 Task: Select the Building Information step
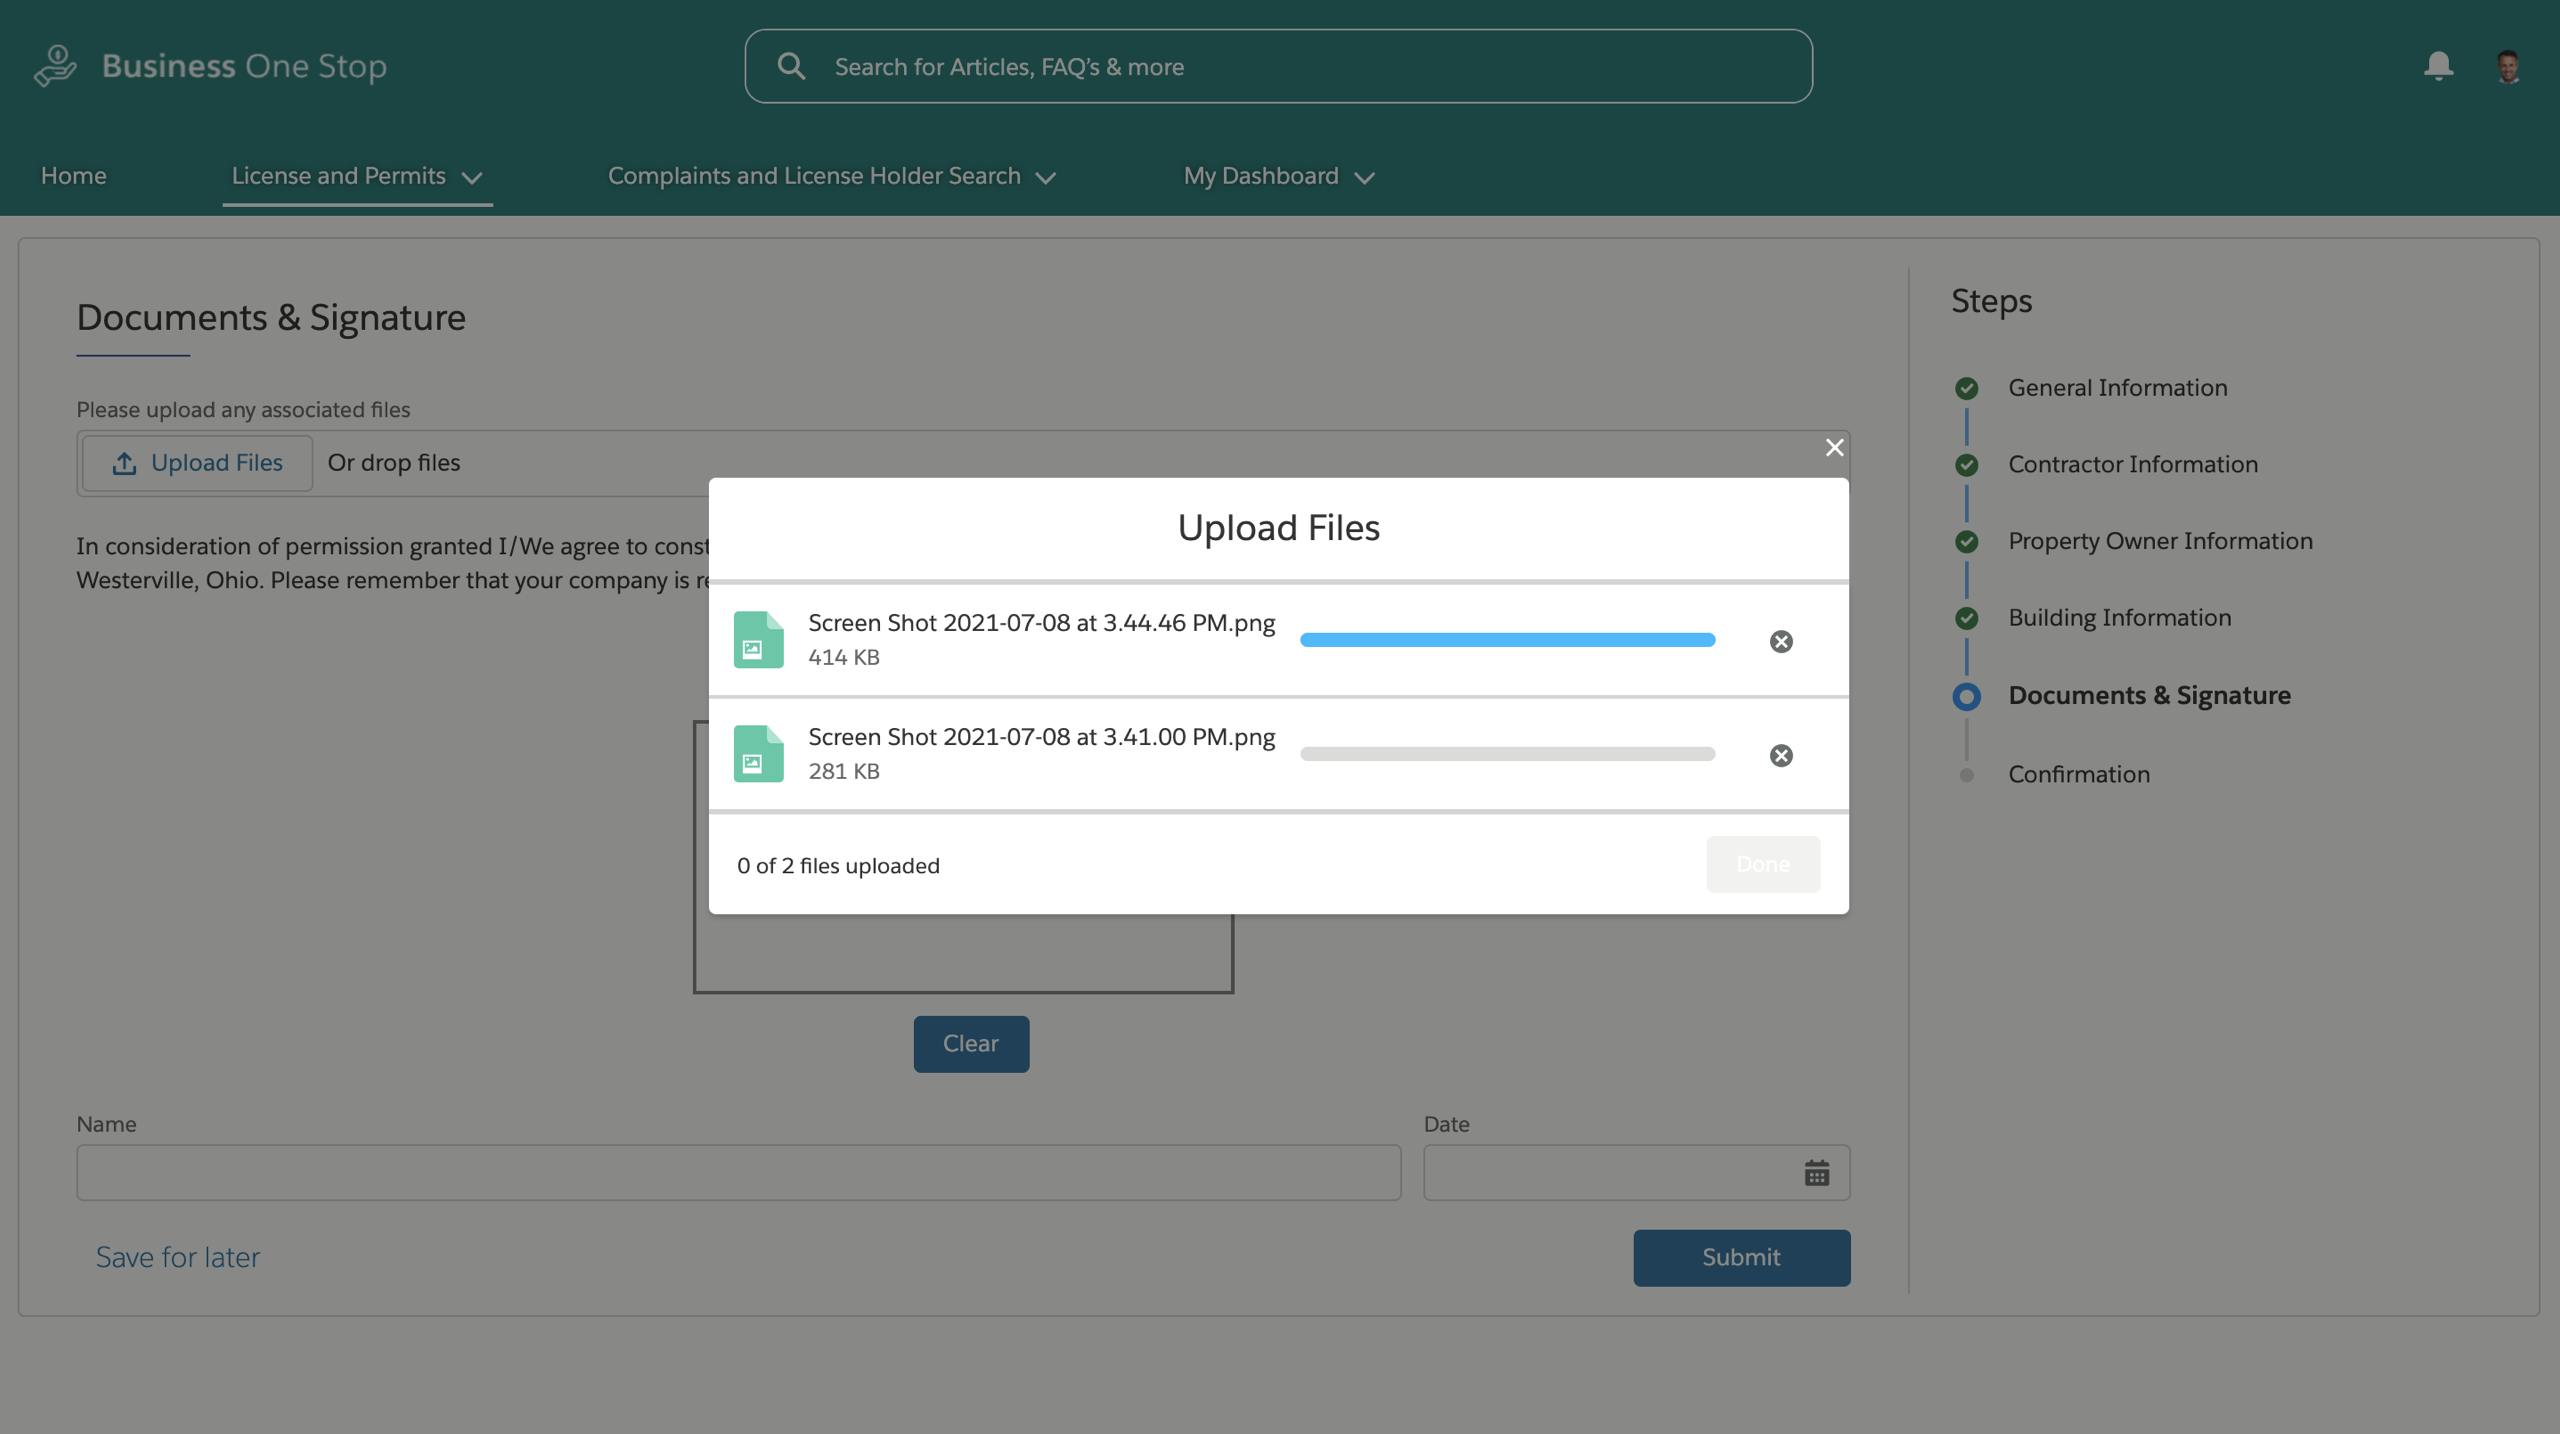(2119, 618)
